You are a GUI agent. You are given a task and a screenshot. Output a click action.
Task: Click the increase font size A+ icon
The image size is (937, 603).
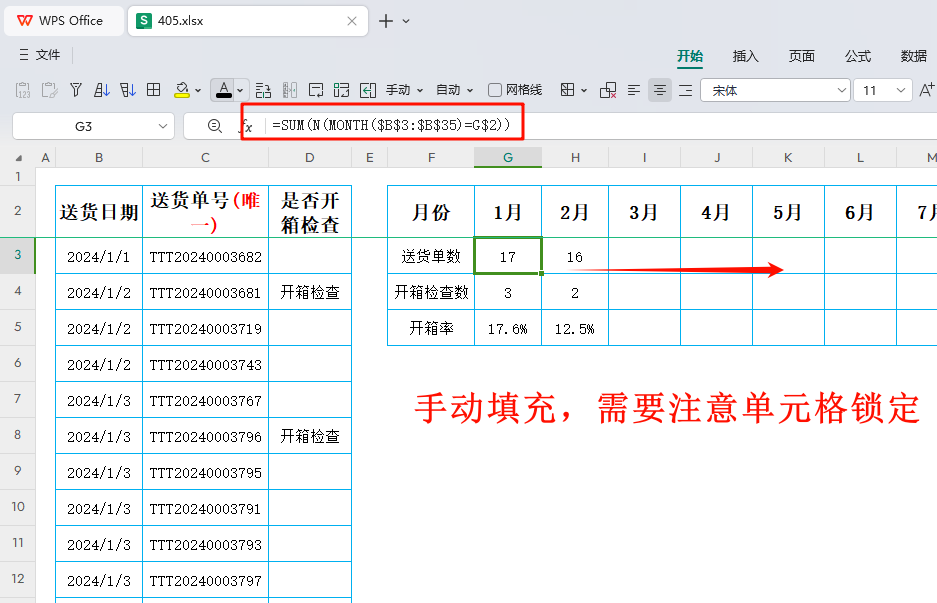click(x=926, y=90)
